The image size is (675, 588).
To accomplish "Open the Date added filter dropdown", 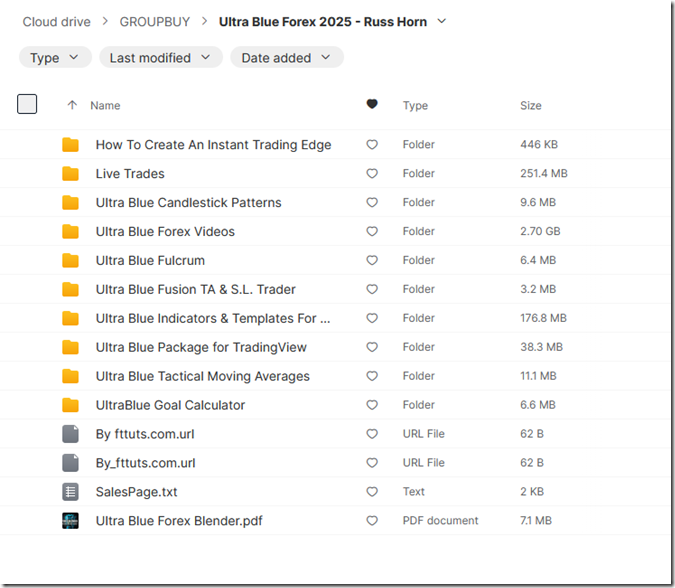I will [287, 57].
